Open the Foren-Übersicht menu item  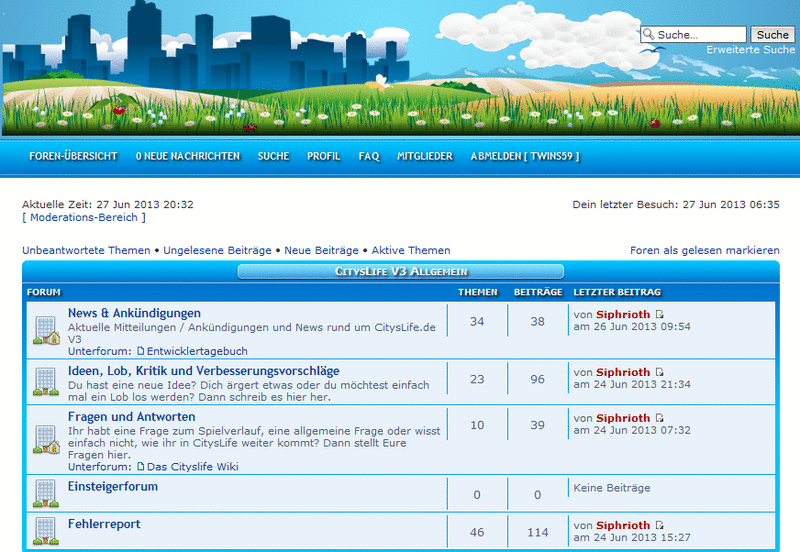tap(73, 156)
